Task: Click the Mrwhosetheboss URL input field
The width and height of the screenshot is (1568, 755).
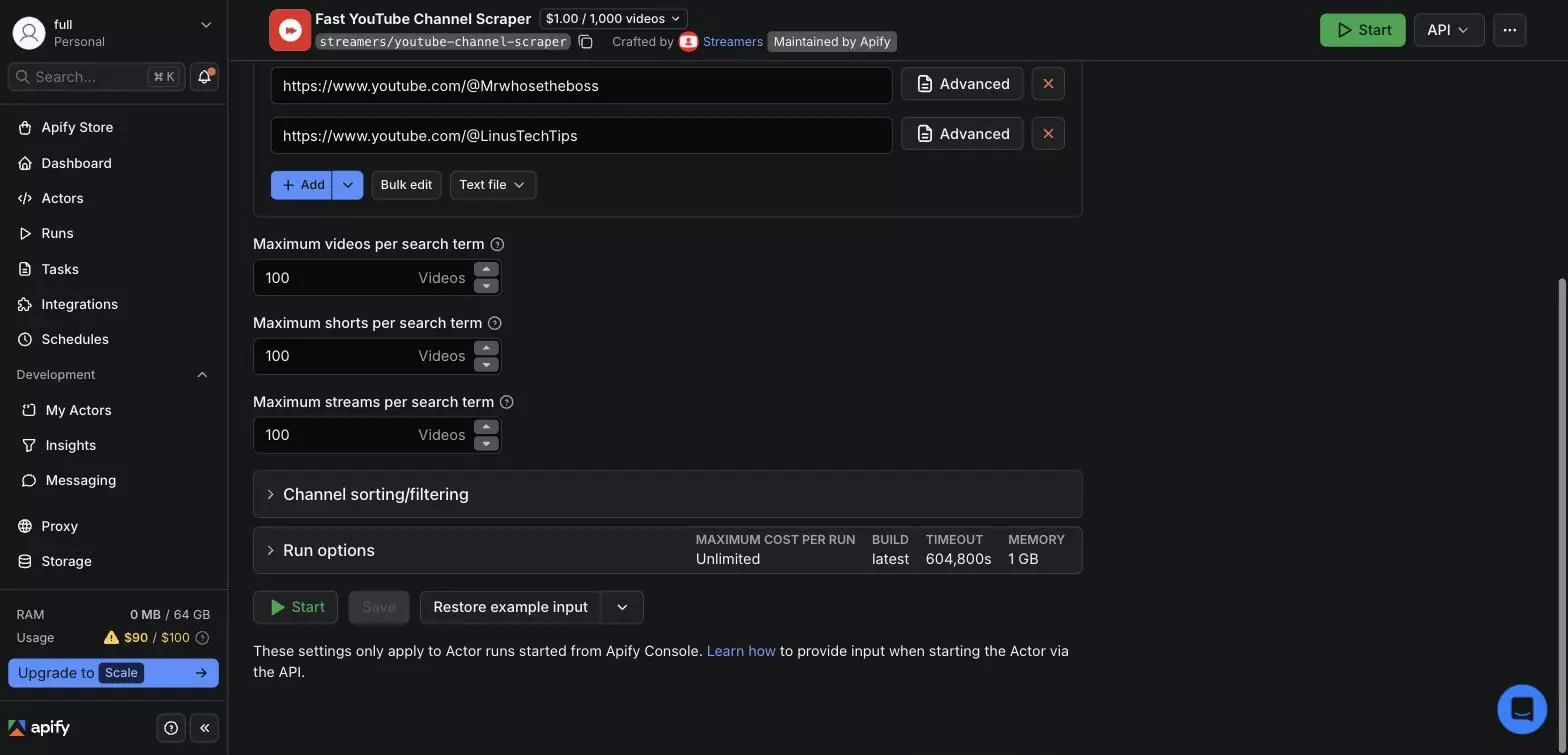Action: click(x=581, y=86)
